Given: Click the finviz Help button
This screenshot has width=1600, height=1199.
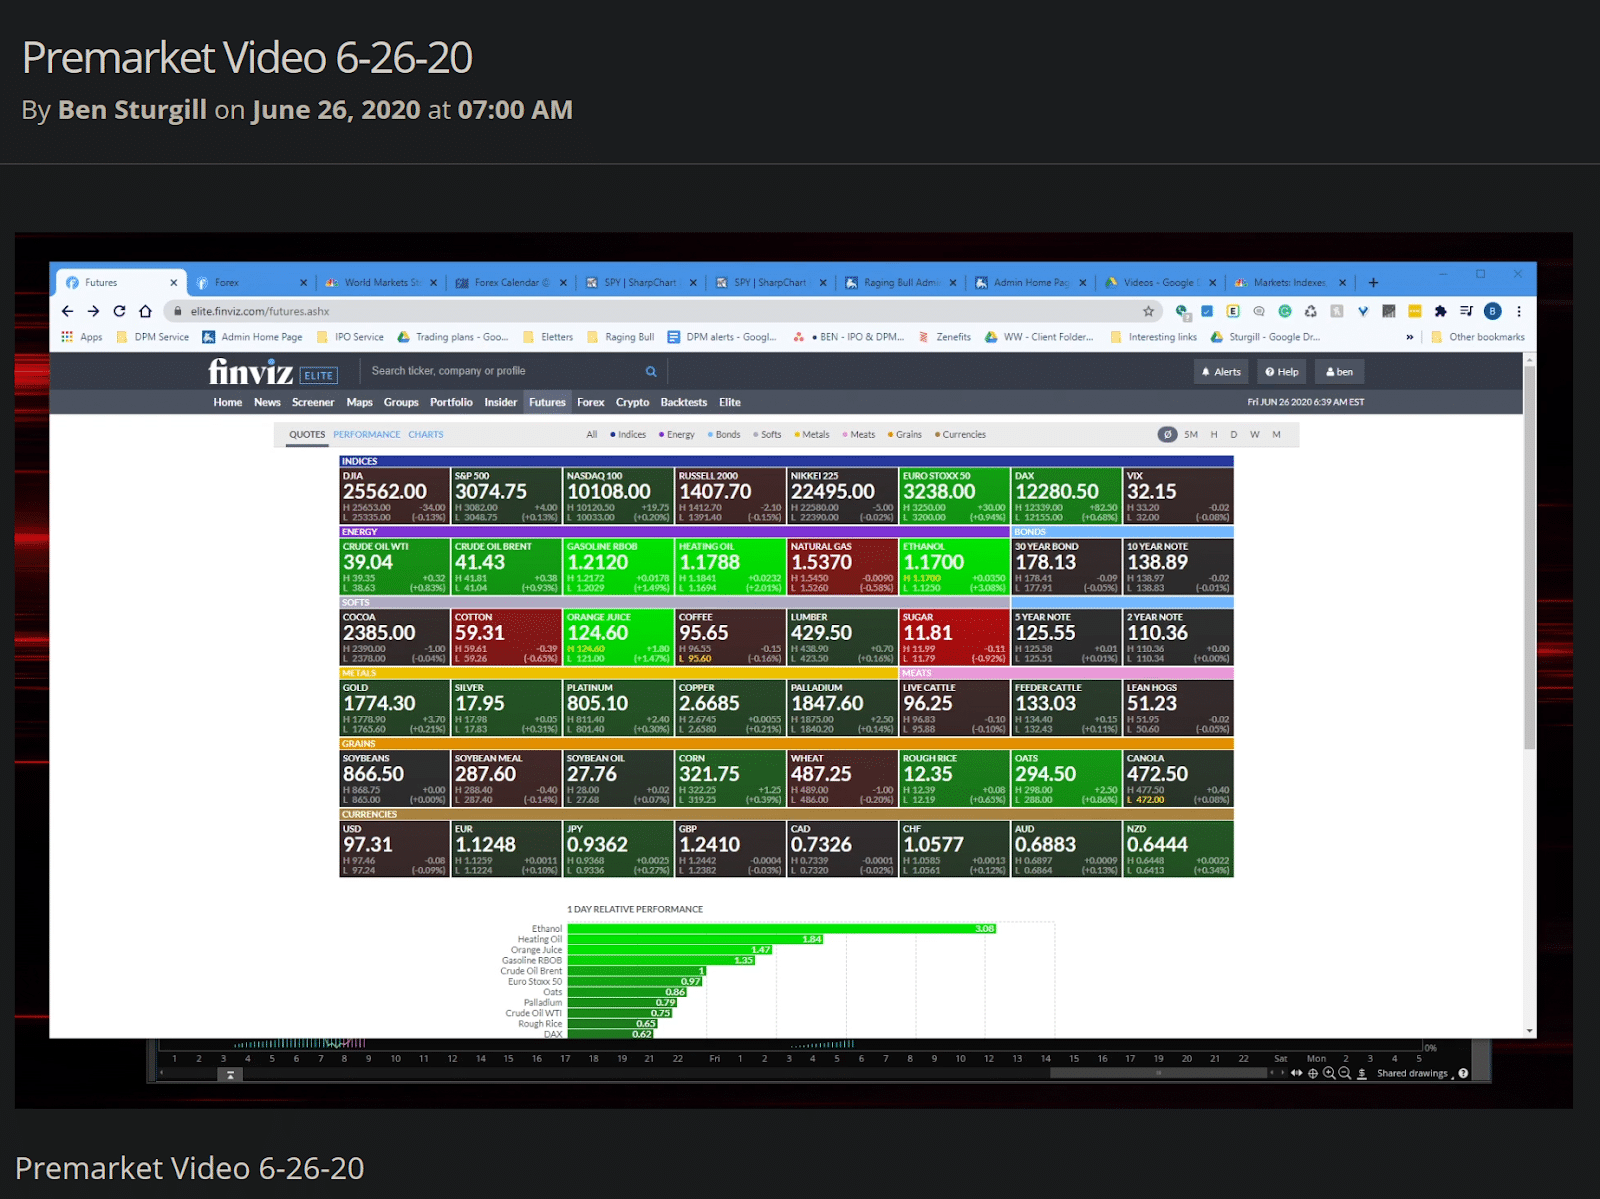Looking at the screenshot, I should tap(1282, 372).
